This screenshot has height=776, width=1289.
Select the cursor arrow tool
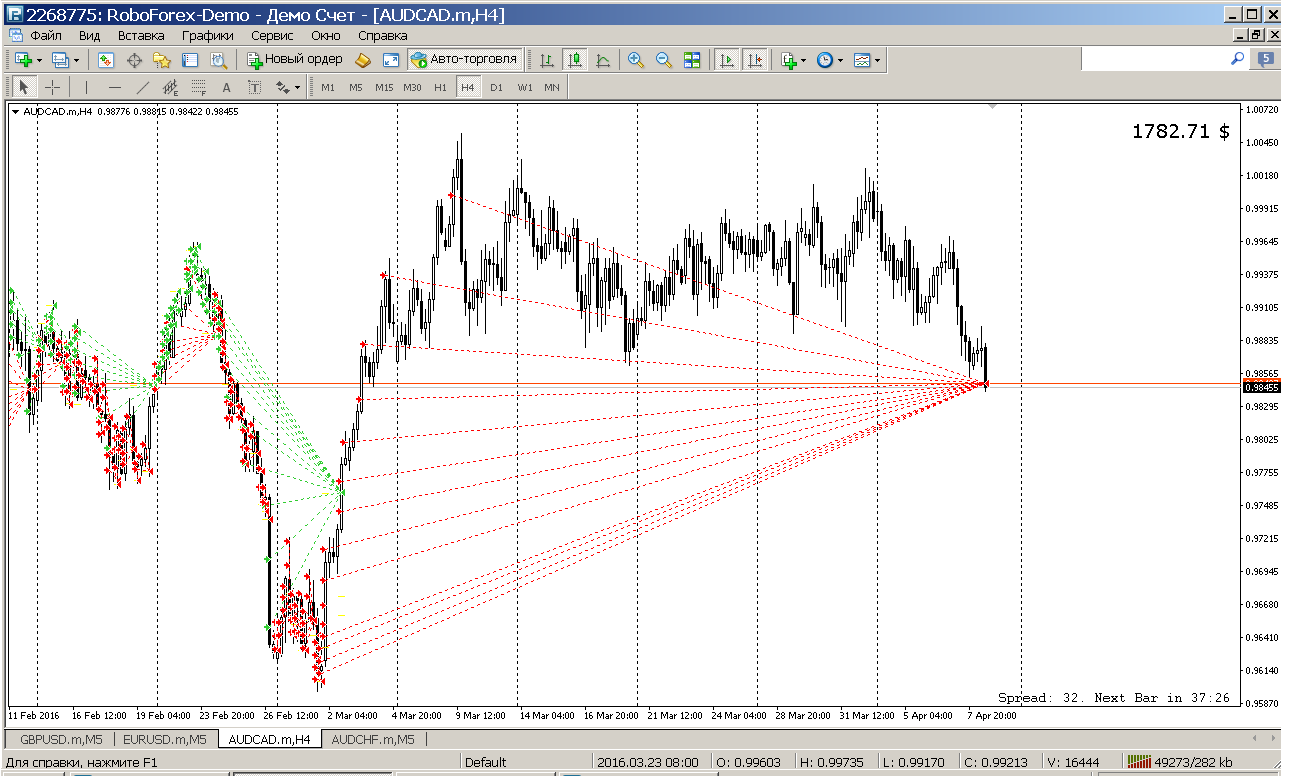(x=24, y=87)
